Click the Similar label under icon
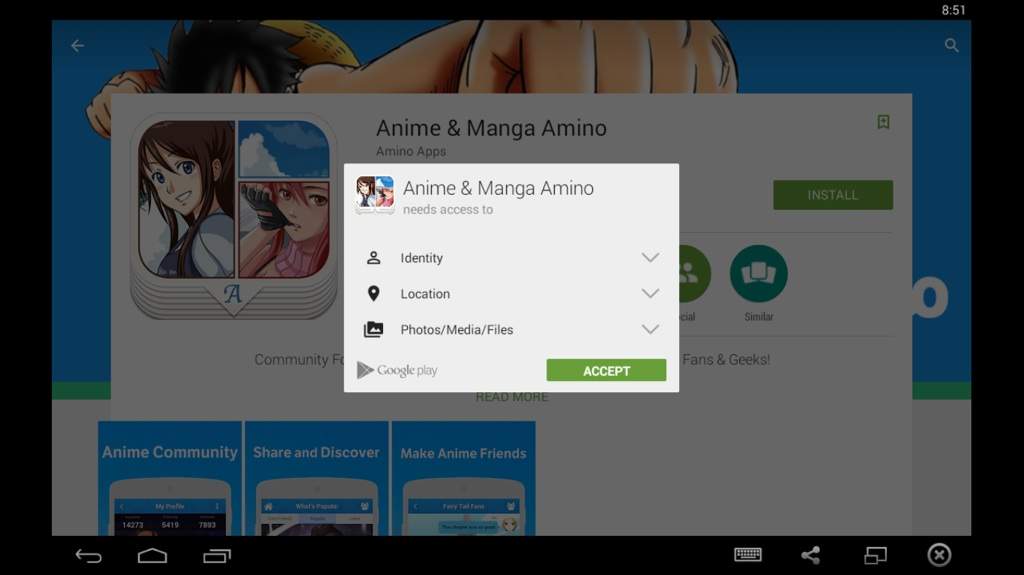This screenshot has width=1024, height=575. [x=759, y=317]
